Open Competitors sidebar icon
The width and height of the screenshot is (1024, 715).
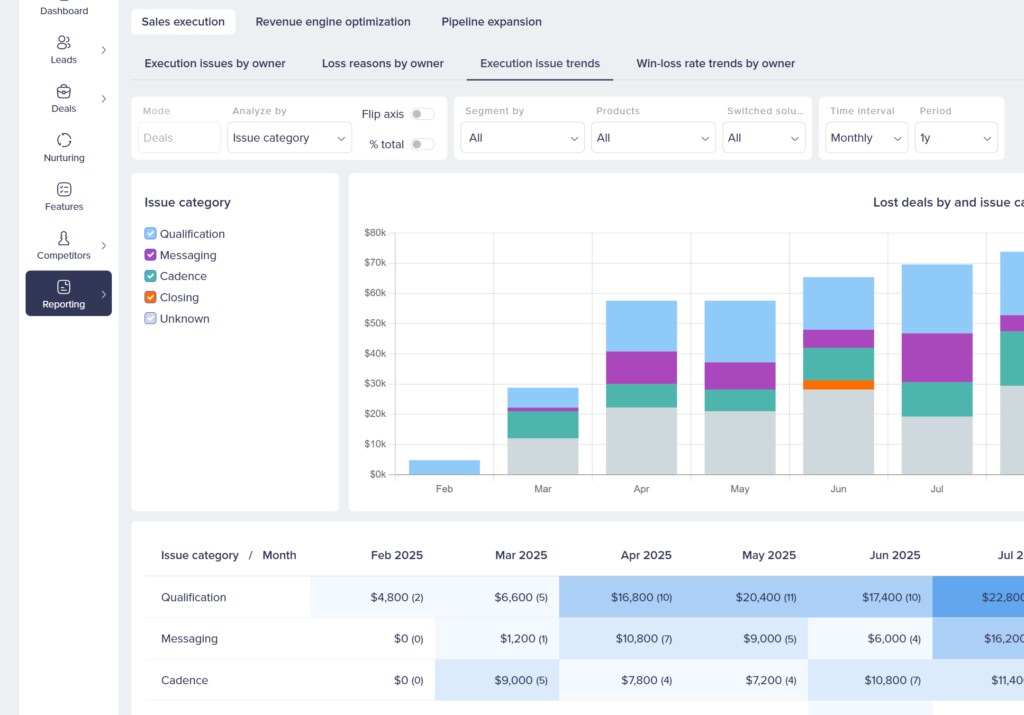click(64, 238)
